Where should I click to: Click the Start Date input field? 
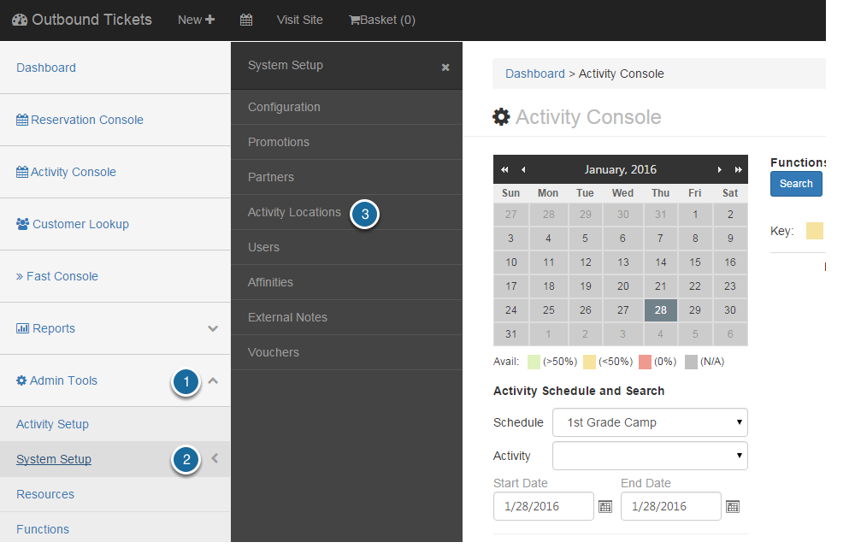pyautogui.click(x=543, y=507)
